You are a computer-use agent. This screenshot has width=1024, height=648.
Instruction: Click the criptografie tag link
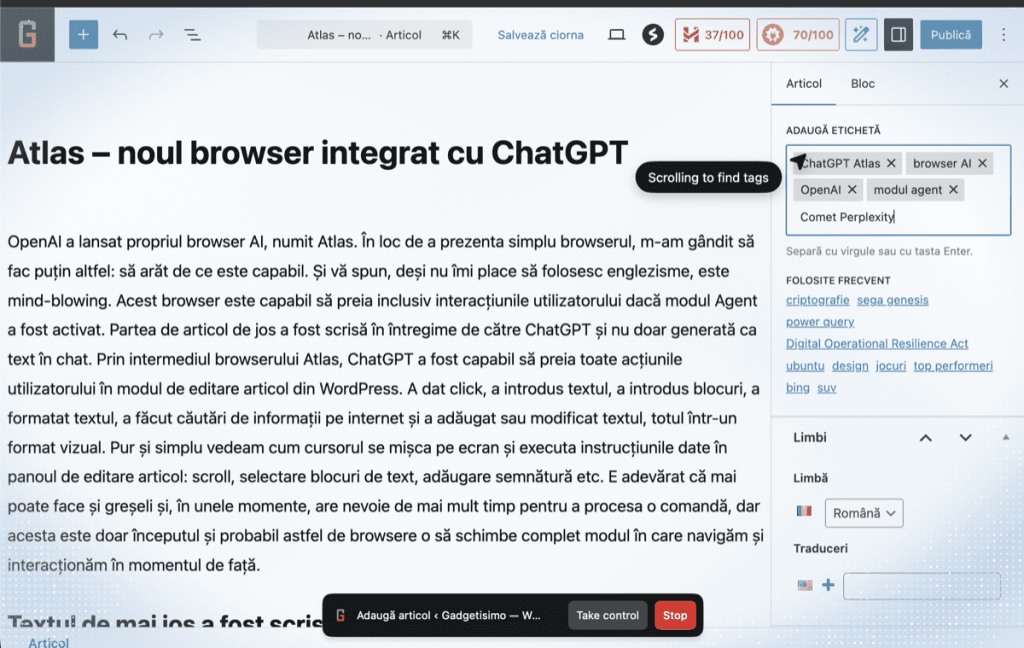817,300
